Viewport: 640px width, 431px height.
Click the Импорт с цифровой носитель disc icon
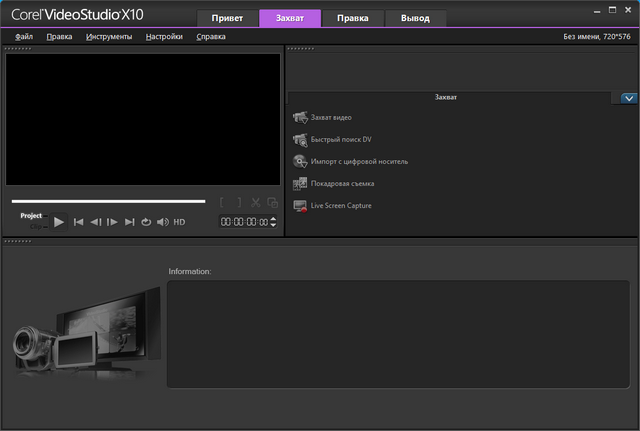pyautogui.click(x=300, y=162)
